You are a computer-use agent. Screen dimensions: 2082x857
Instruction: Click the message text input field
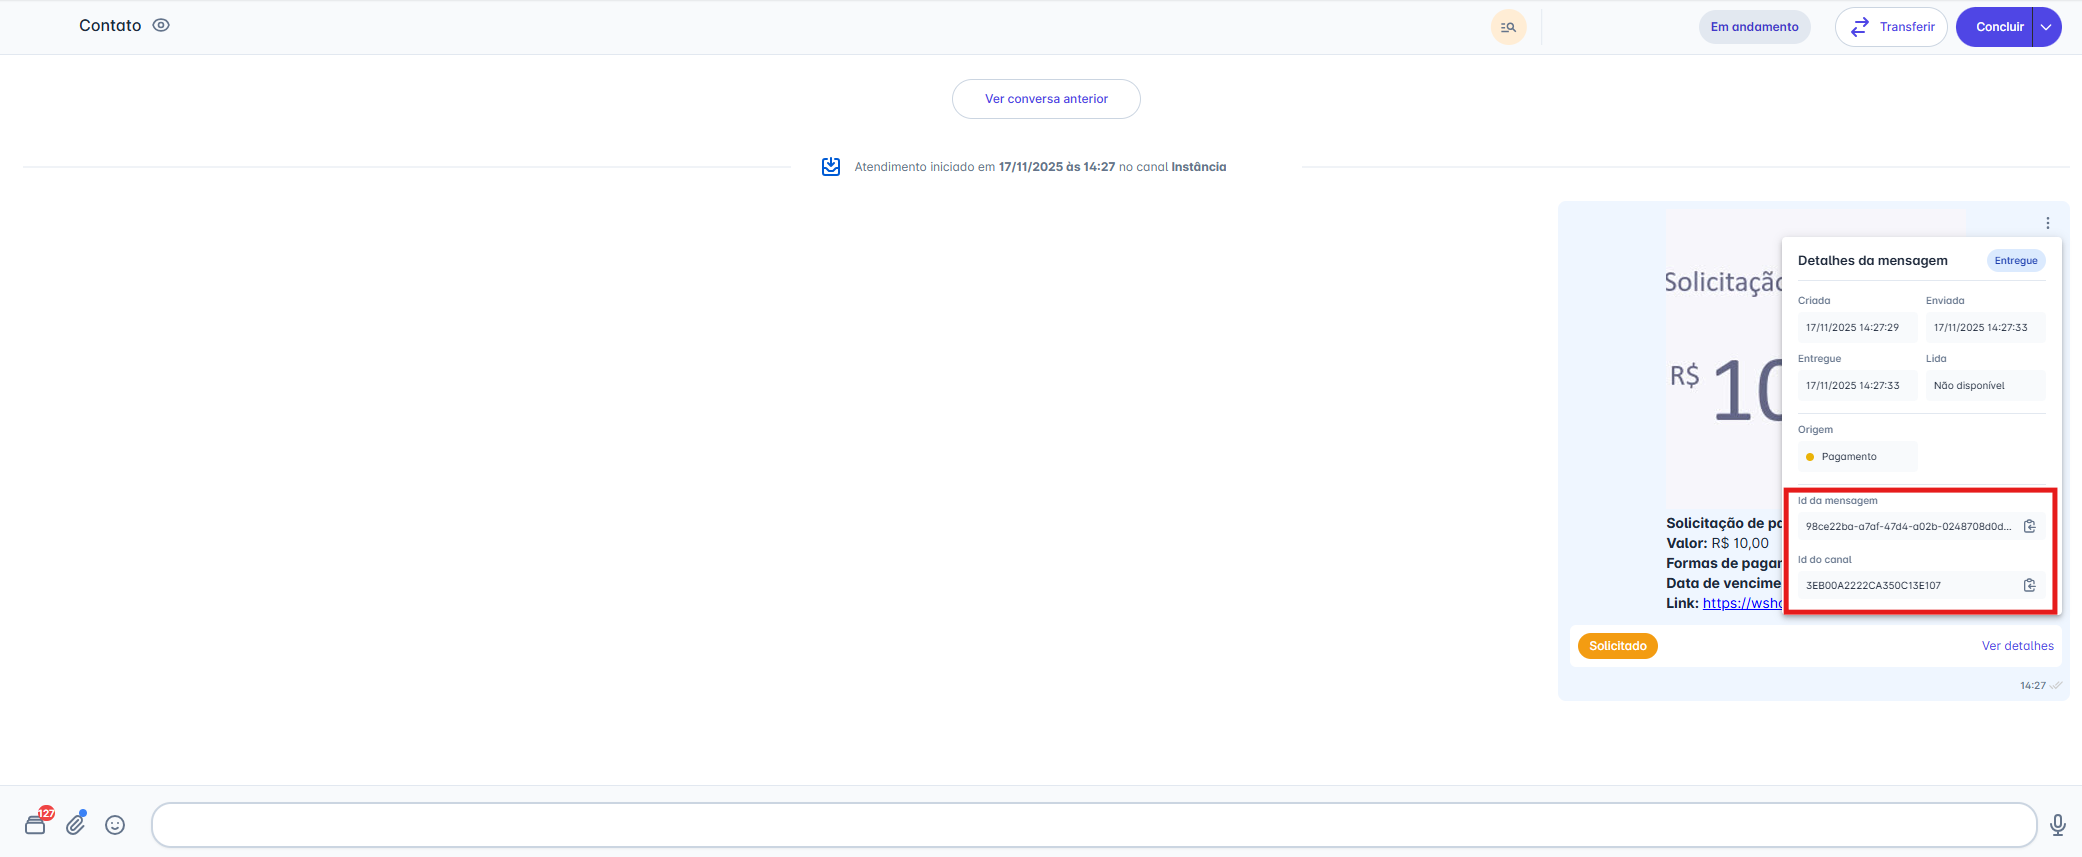1093,825
